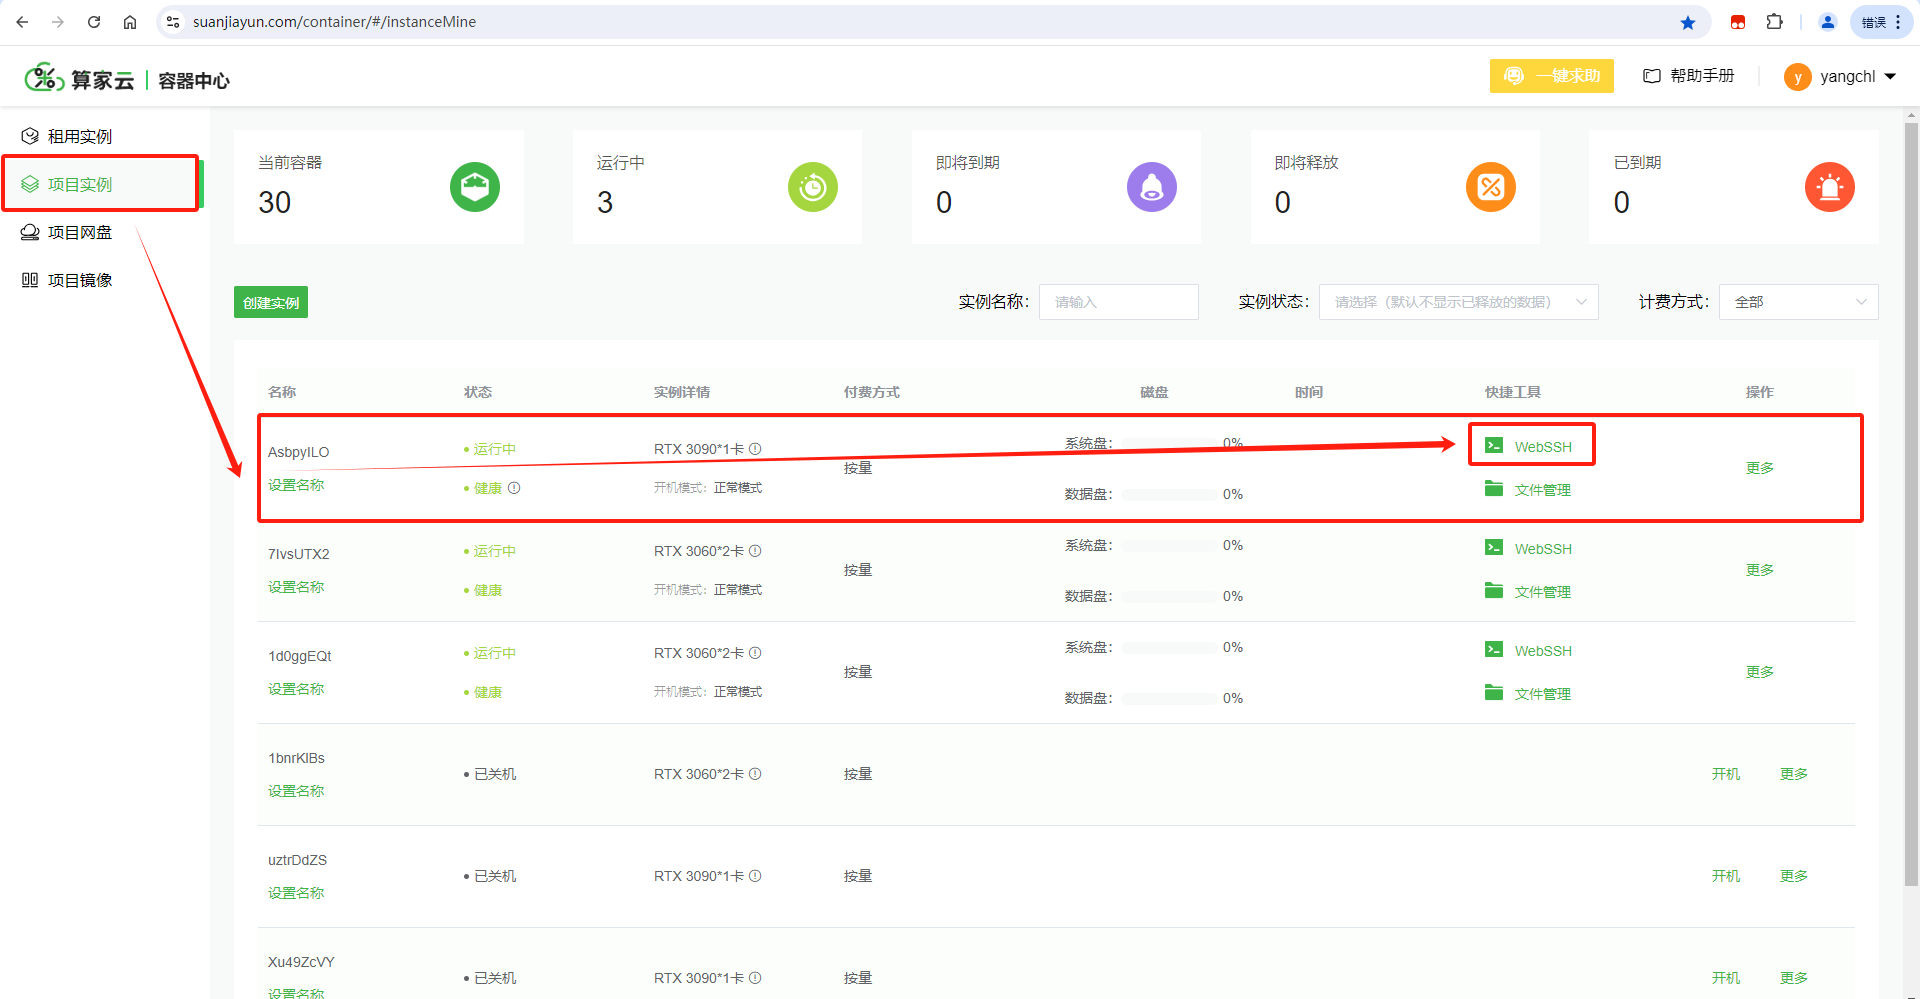This screenshot has width=1920, height=999.
Task: Open the 帮助手册 link
Action: coord(1689,76)
